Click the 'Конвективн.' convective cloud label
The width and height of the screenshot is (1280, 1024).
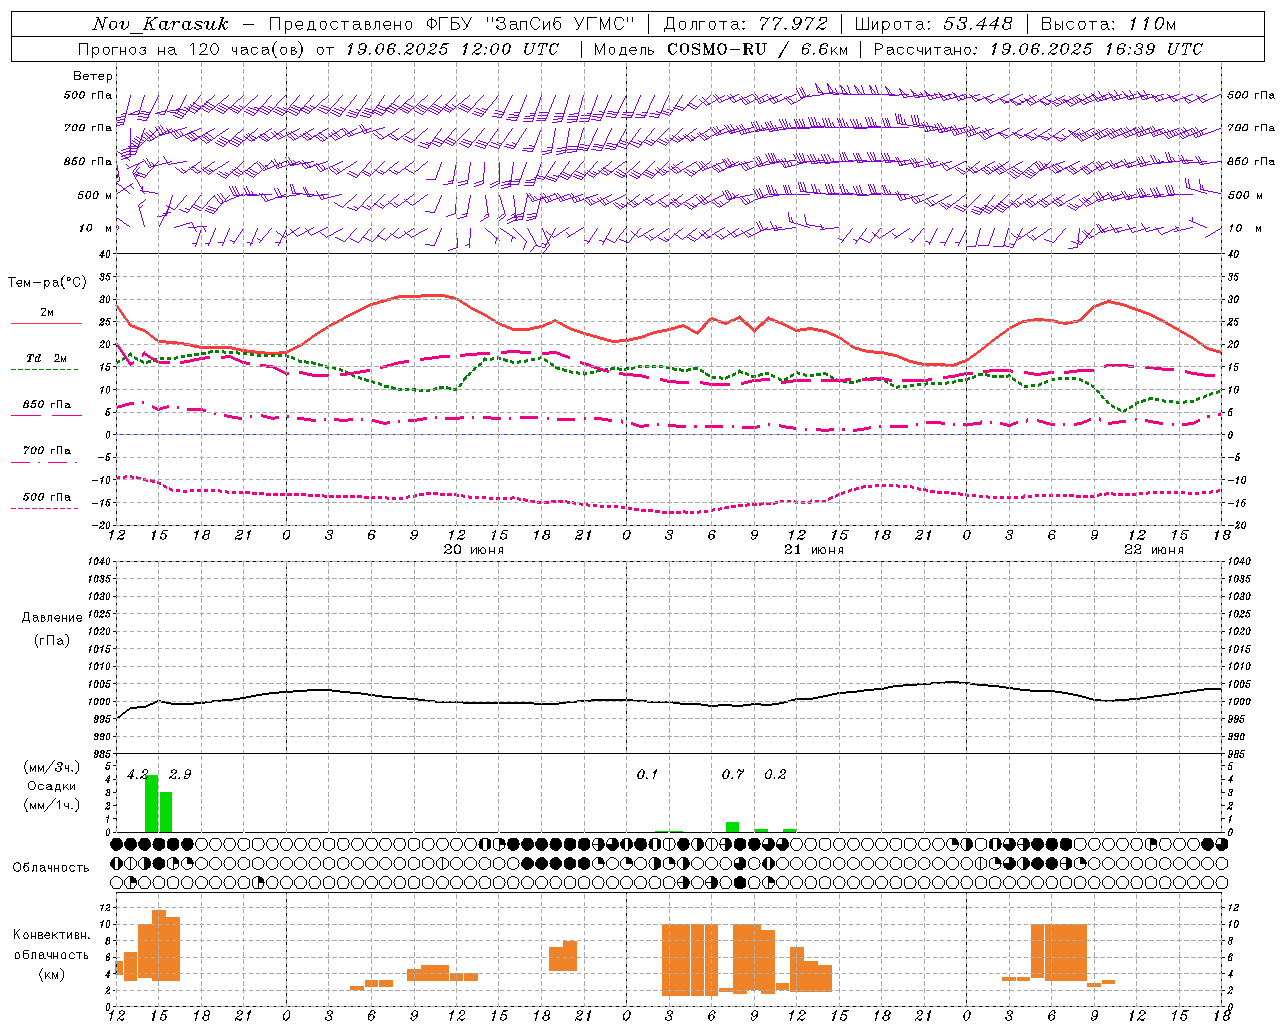point(52,935)
